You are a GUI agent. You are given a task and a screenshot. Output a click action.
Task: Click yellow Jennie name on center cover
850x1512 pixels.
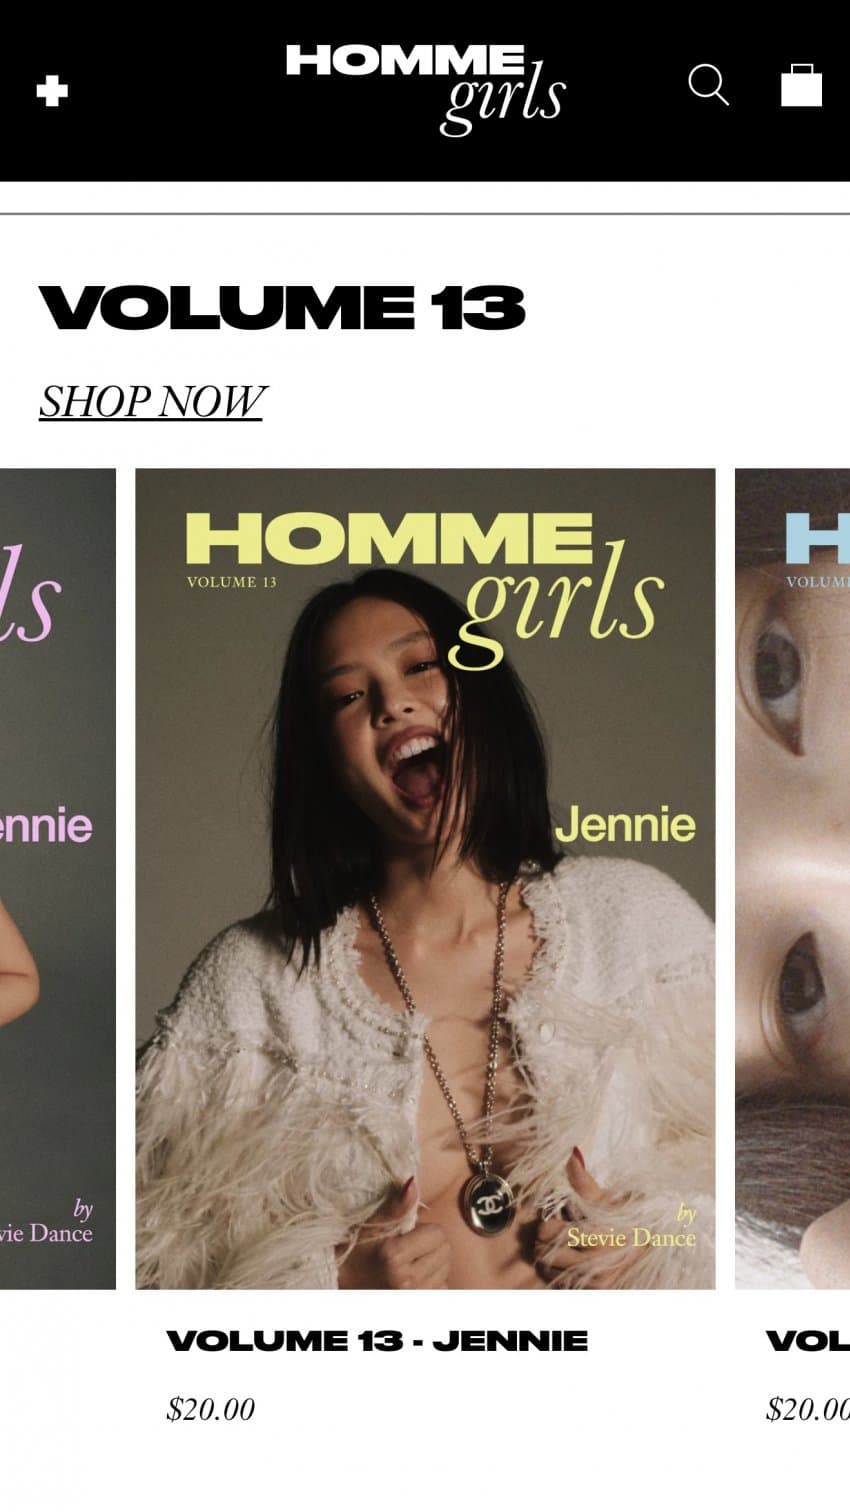coord(625,825)
